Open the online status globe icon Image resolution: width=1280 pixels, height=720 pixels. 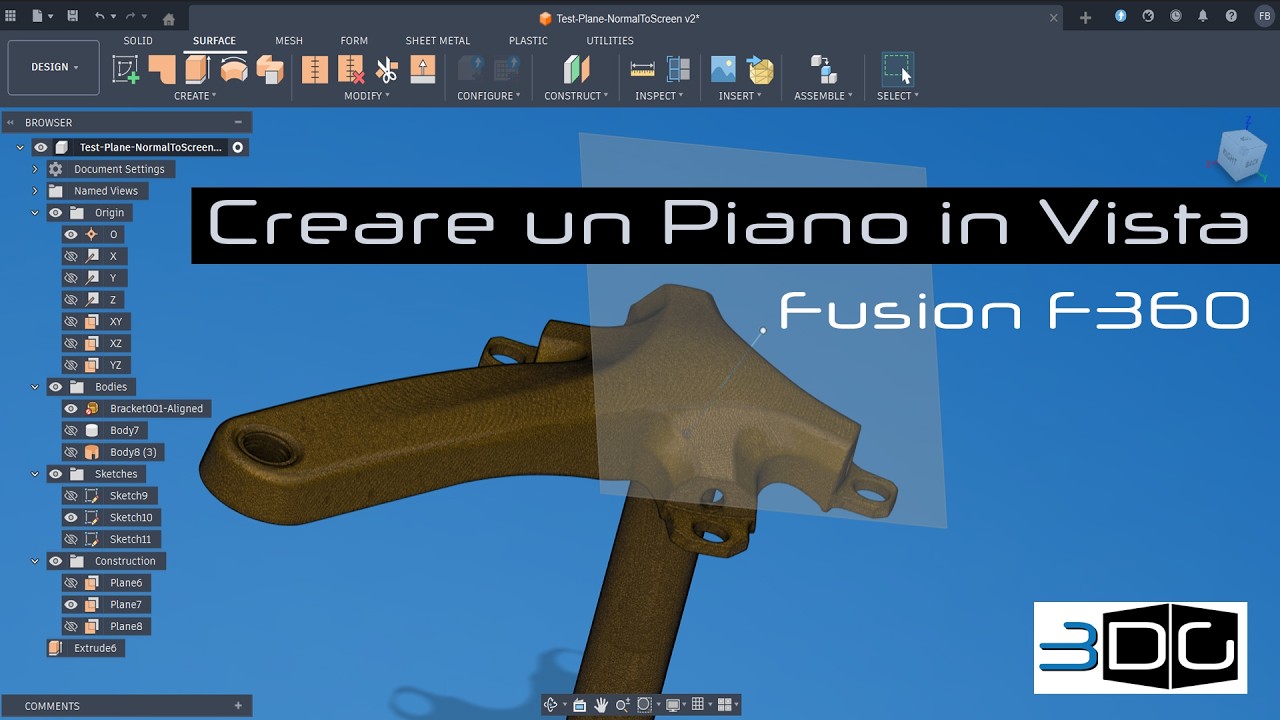point(1148,16)
